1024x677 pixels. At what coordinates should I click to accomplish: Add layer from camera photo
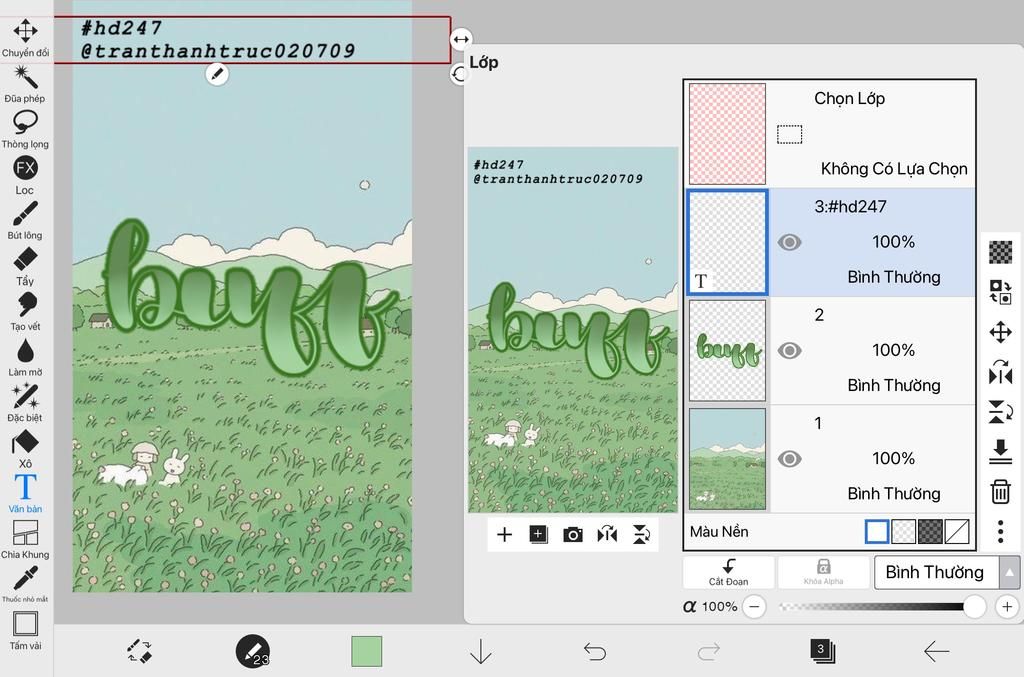point(573,535)
